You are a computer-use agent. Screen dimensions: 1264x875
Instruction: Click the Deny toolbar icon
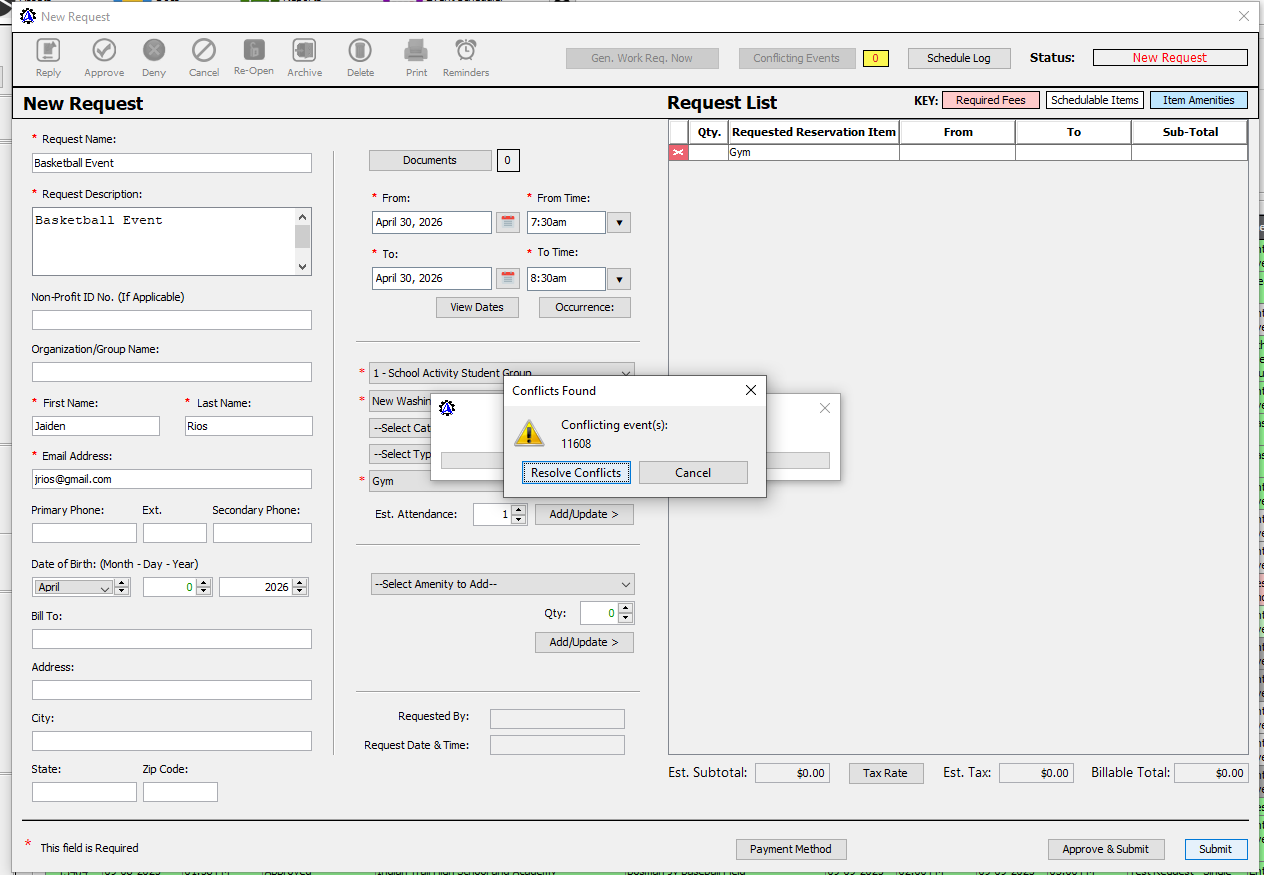click(154, 52)
